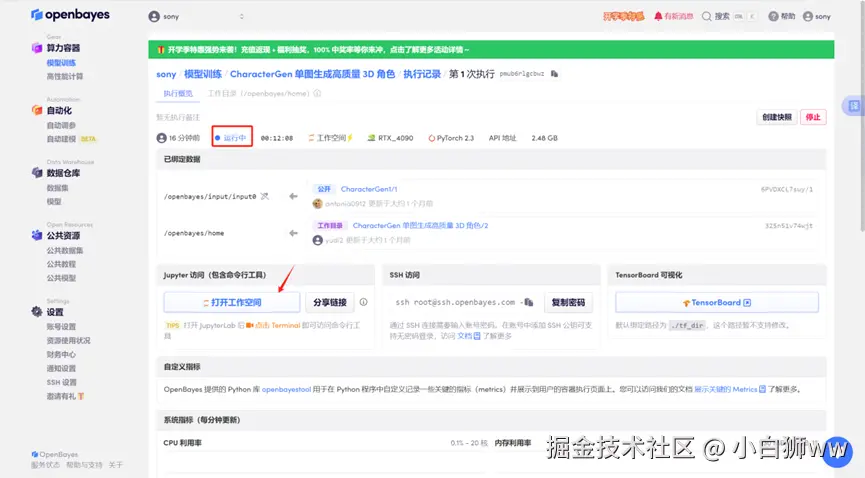
Task: Open 账号设置 in the sidebar
Action: pyautogui.click(x=61, y=327)
